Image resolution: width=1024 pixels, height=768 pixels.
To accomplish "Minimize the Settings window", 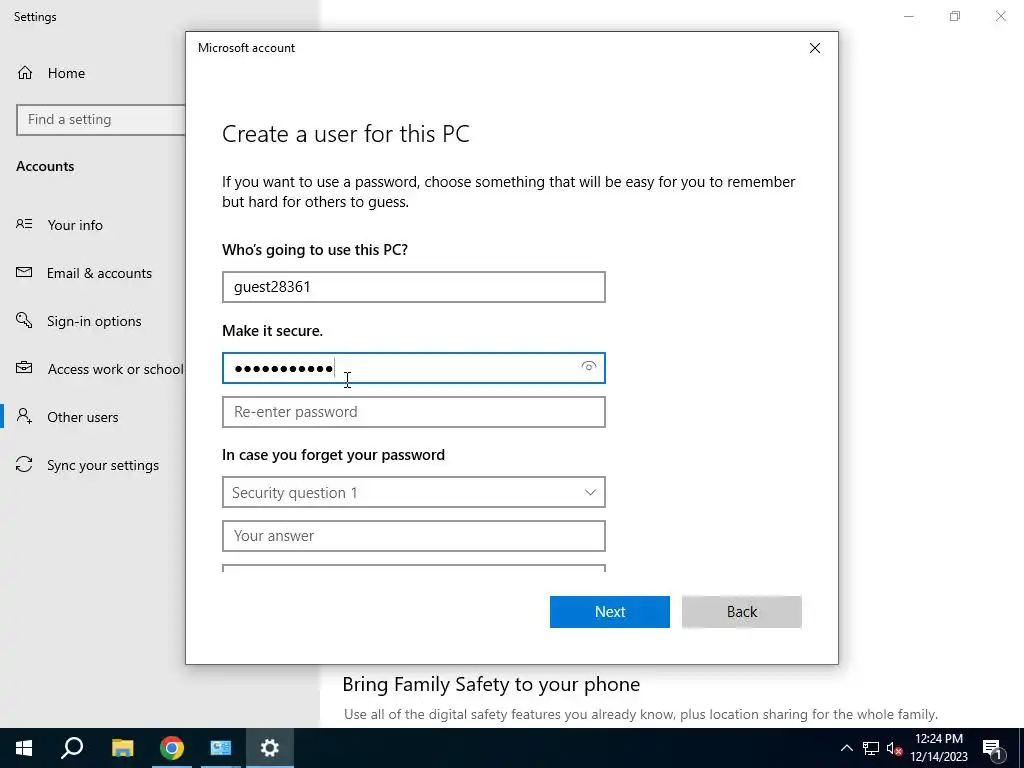I will tap(908, 16).
